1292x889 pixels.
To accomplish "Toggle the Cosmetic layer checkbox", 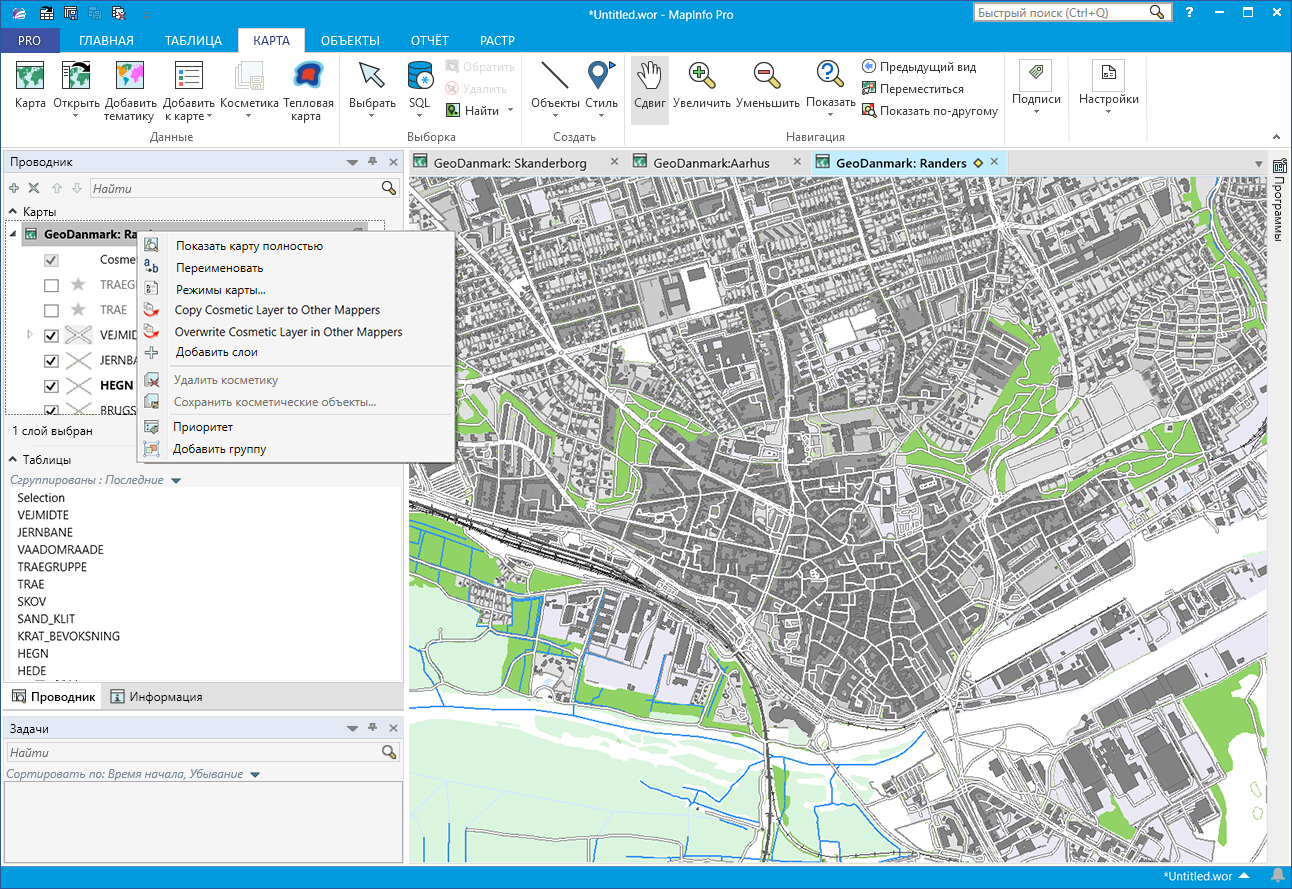I will pos(51,260).
